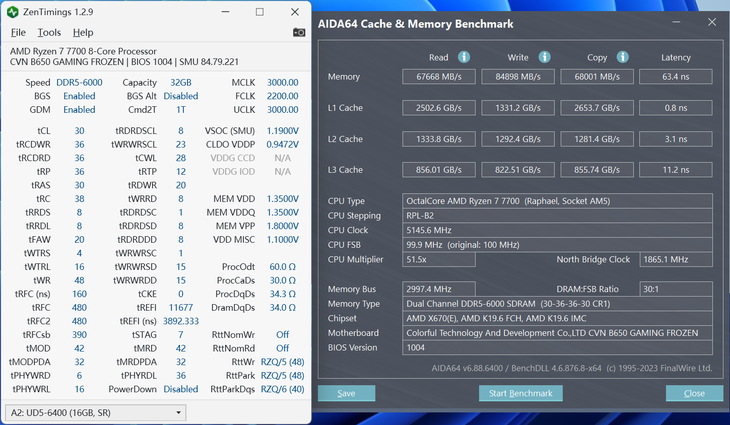
Task: Click the CPU Stepping field RPL-B2
Action: click(x=557, y=216)
